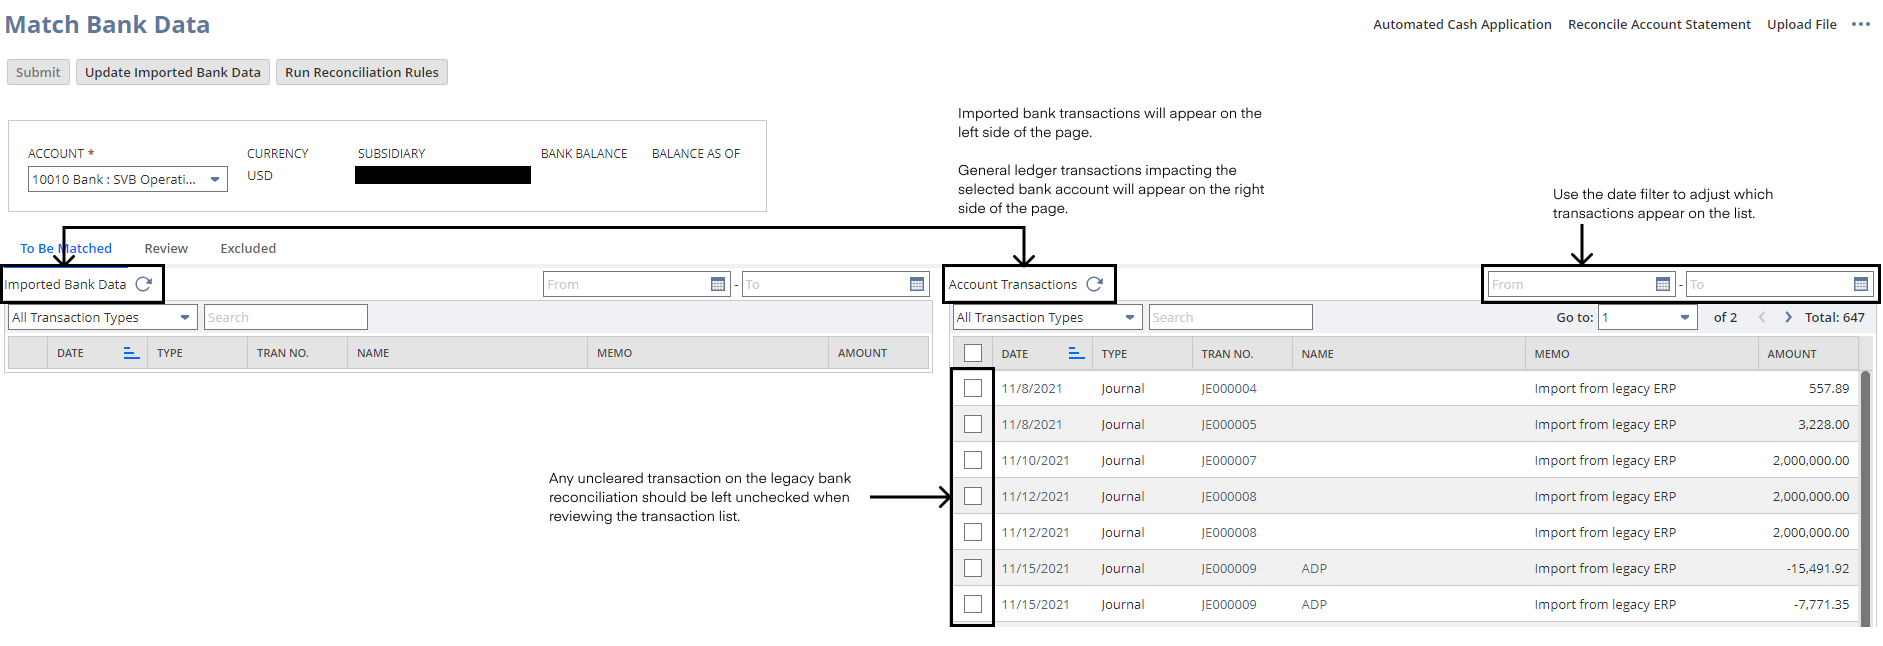The image size is (1883, 646).
Task: Click the Submit button
Action: pyautogui.click(x=38, y=72)
